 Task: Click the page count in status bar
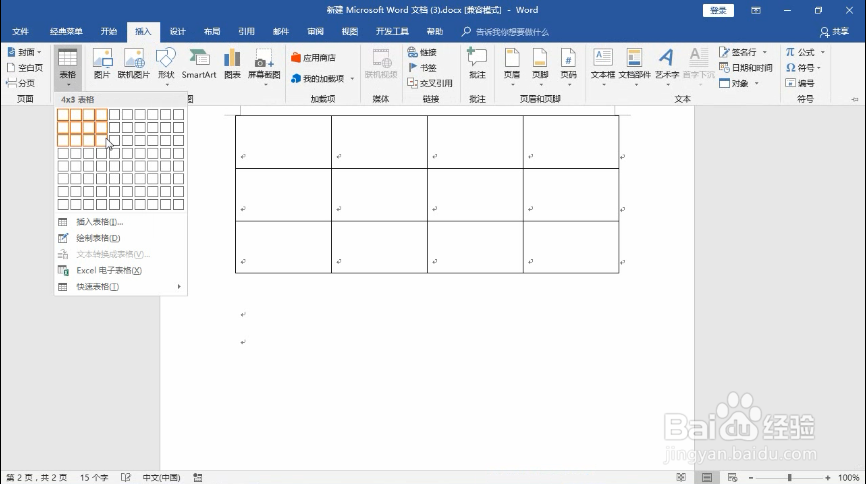[36, 477]
